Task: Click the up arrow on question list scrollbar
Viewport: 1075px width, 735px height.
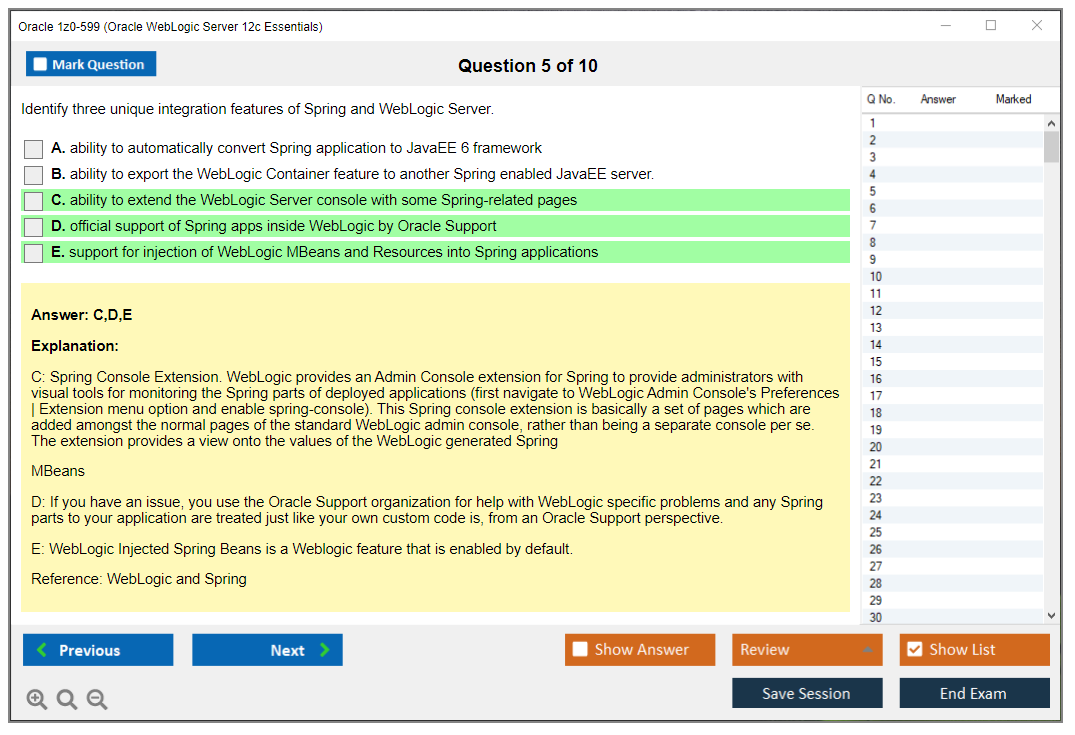Action: tap(1051, 121)
